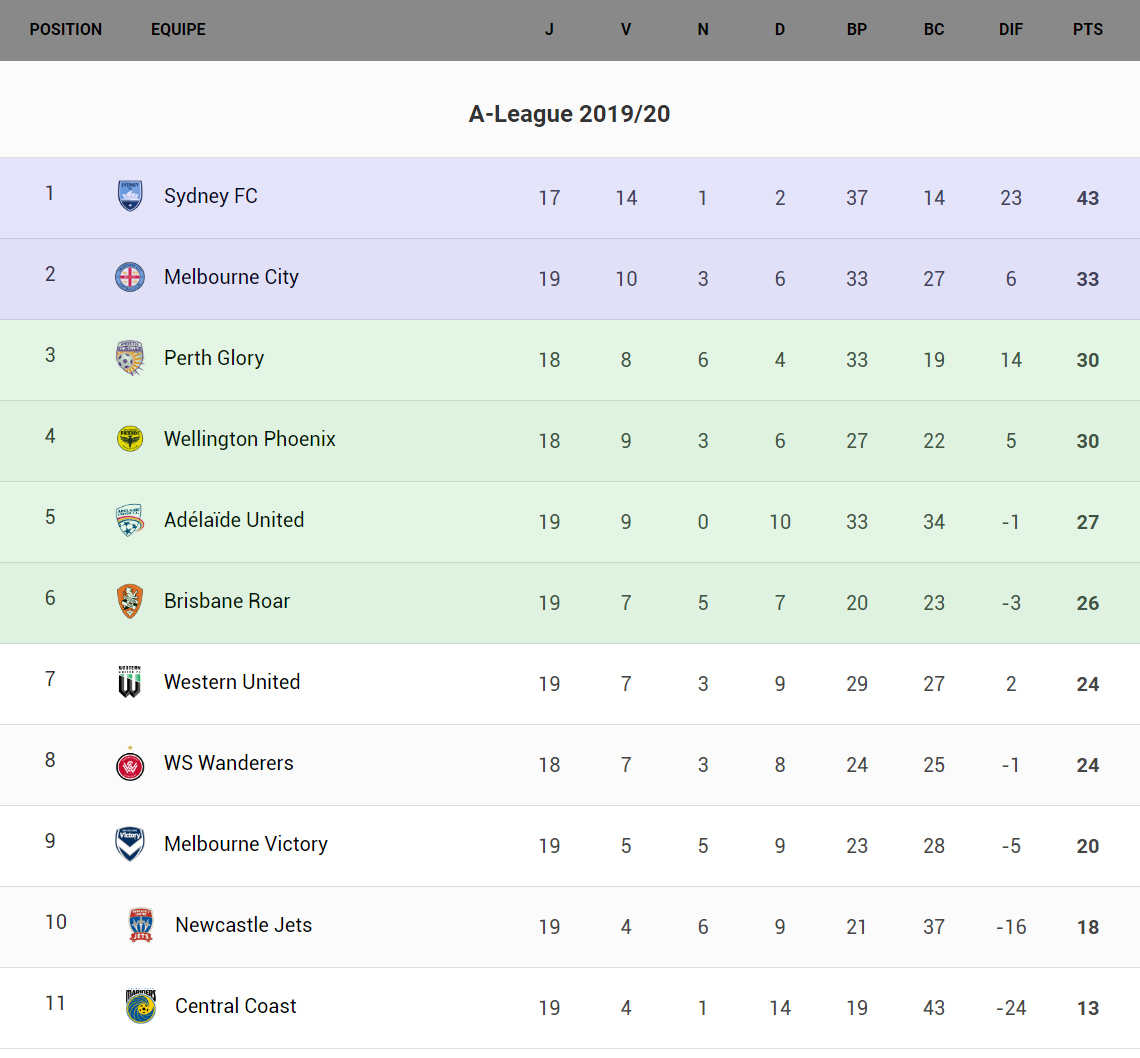Click the A-League 2019/20 title
1140x1058 pixels.
569,114
